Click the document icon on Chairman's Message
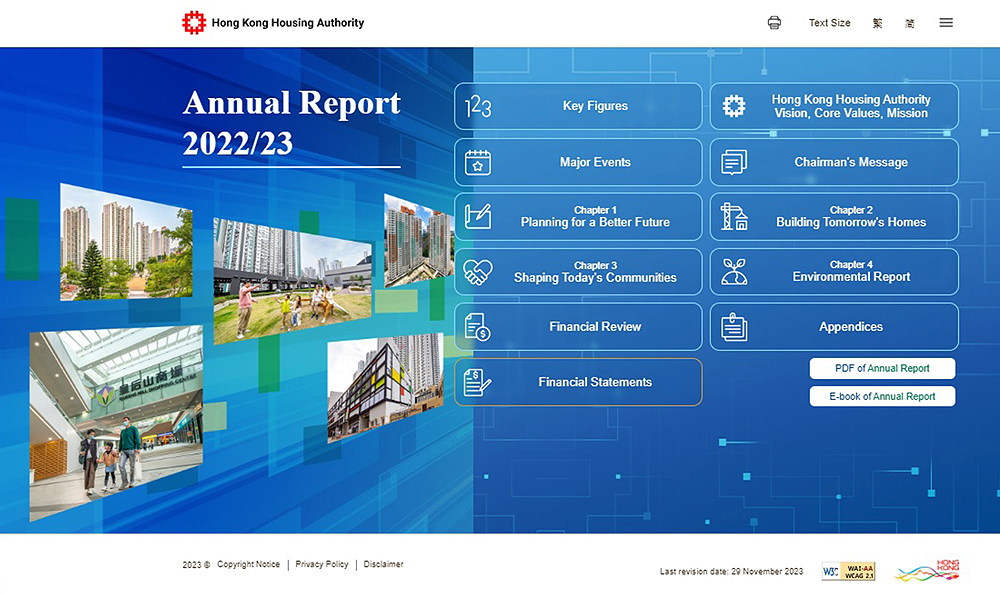This screenshot has width=1000, height=594. click(734, 162)
